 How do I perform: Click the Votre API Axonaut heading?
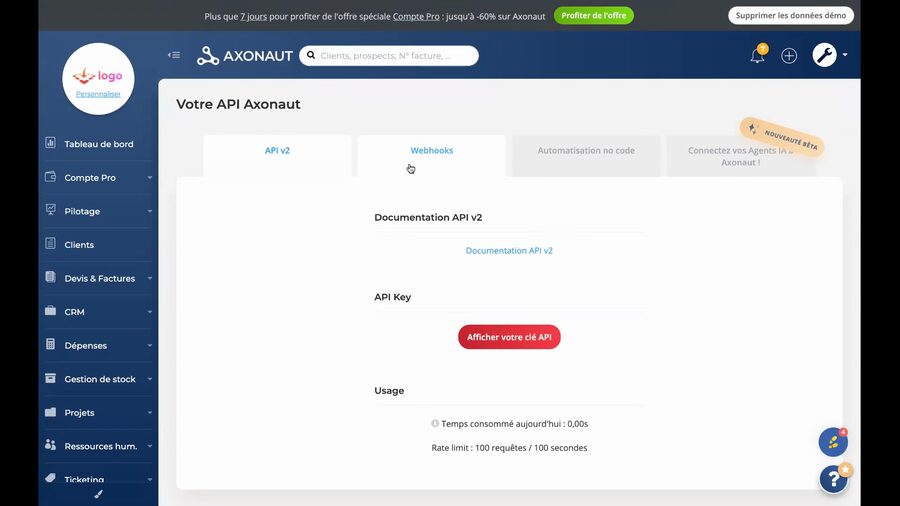(x=238, y=104)
